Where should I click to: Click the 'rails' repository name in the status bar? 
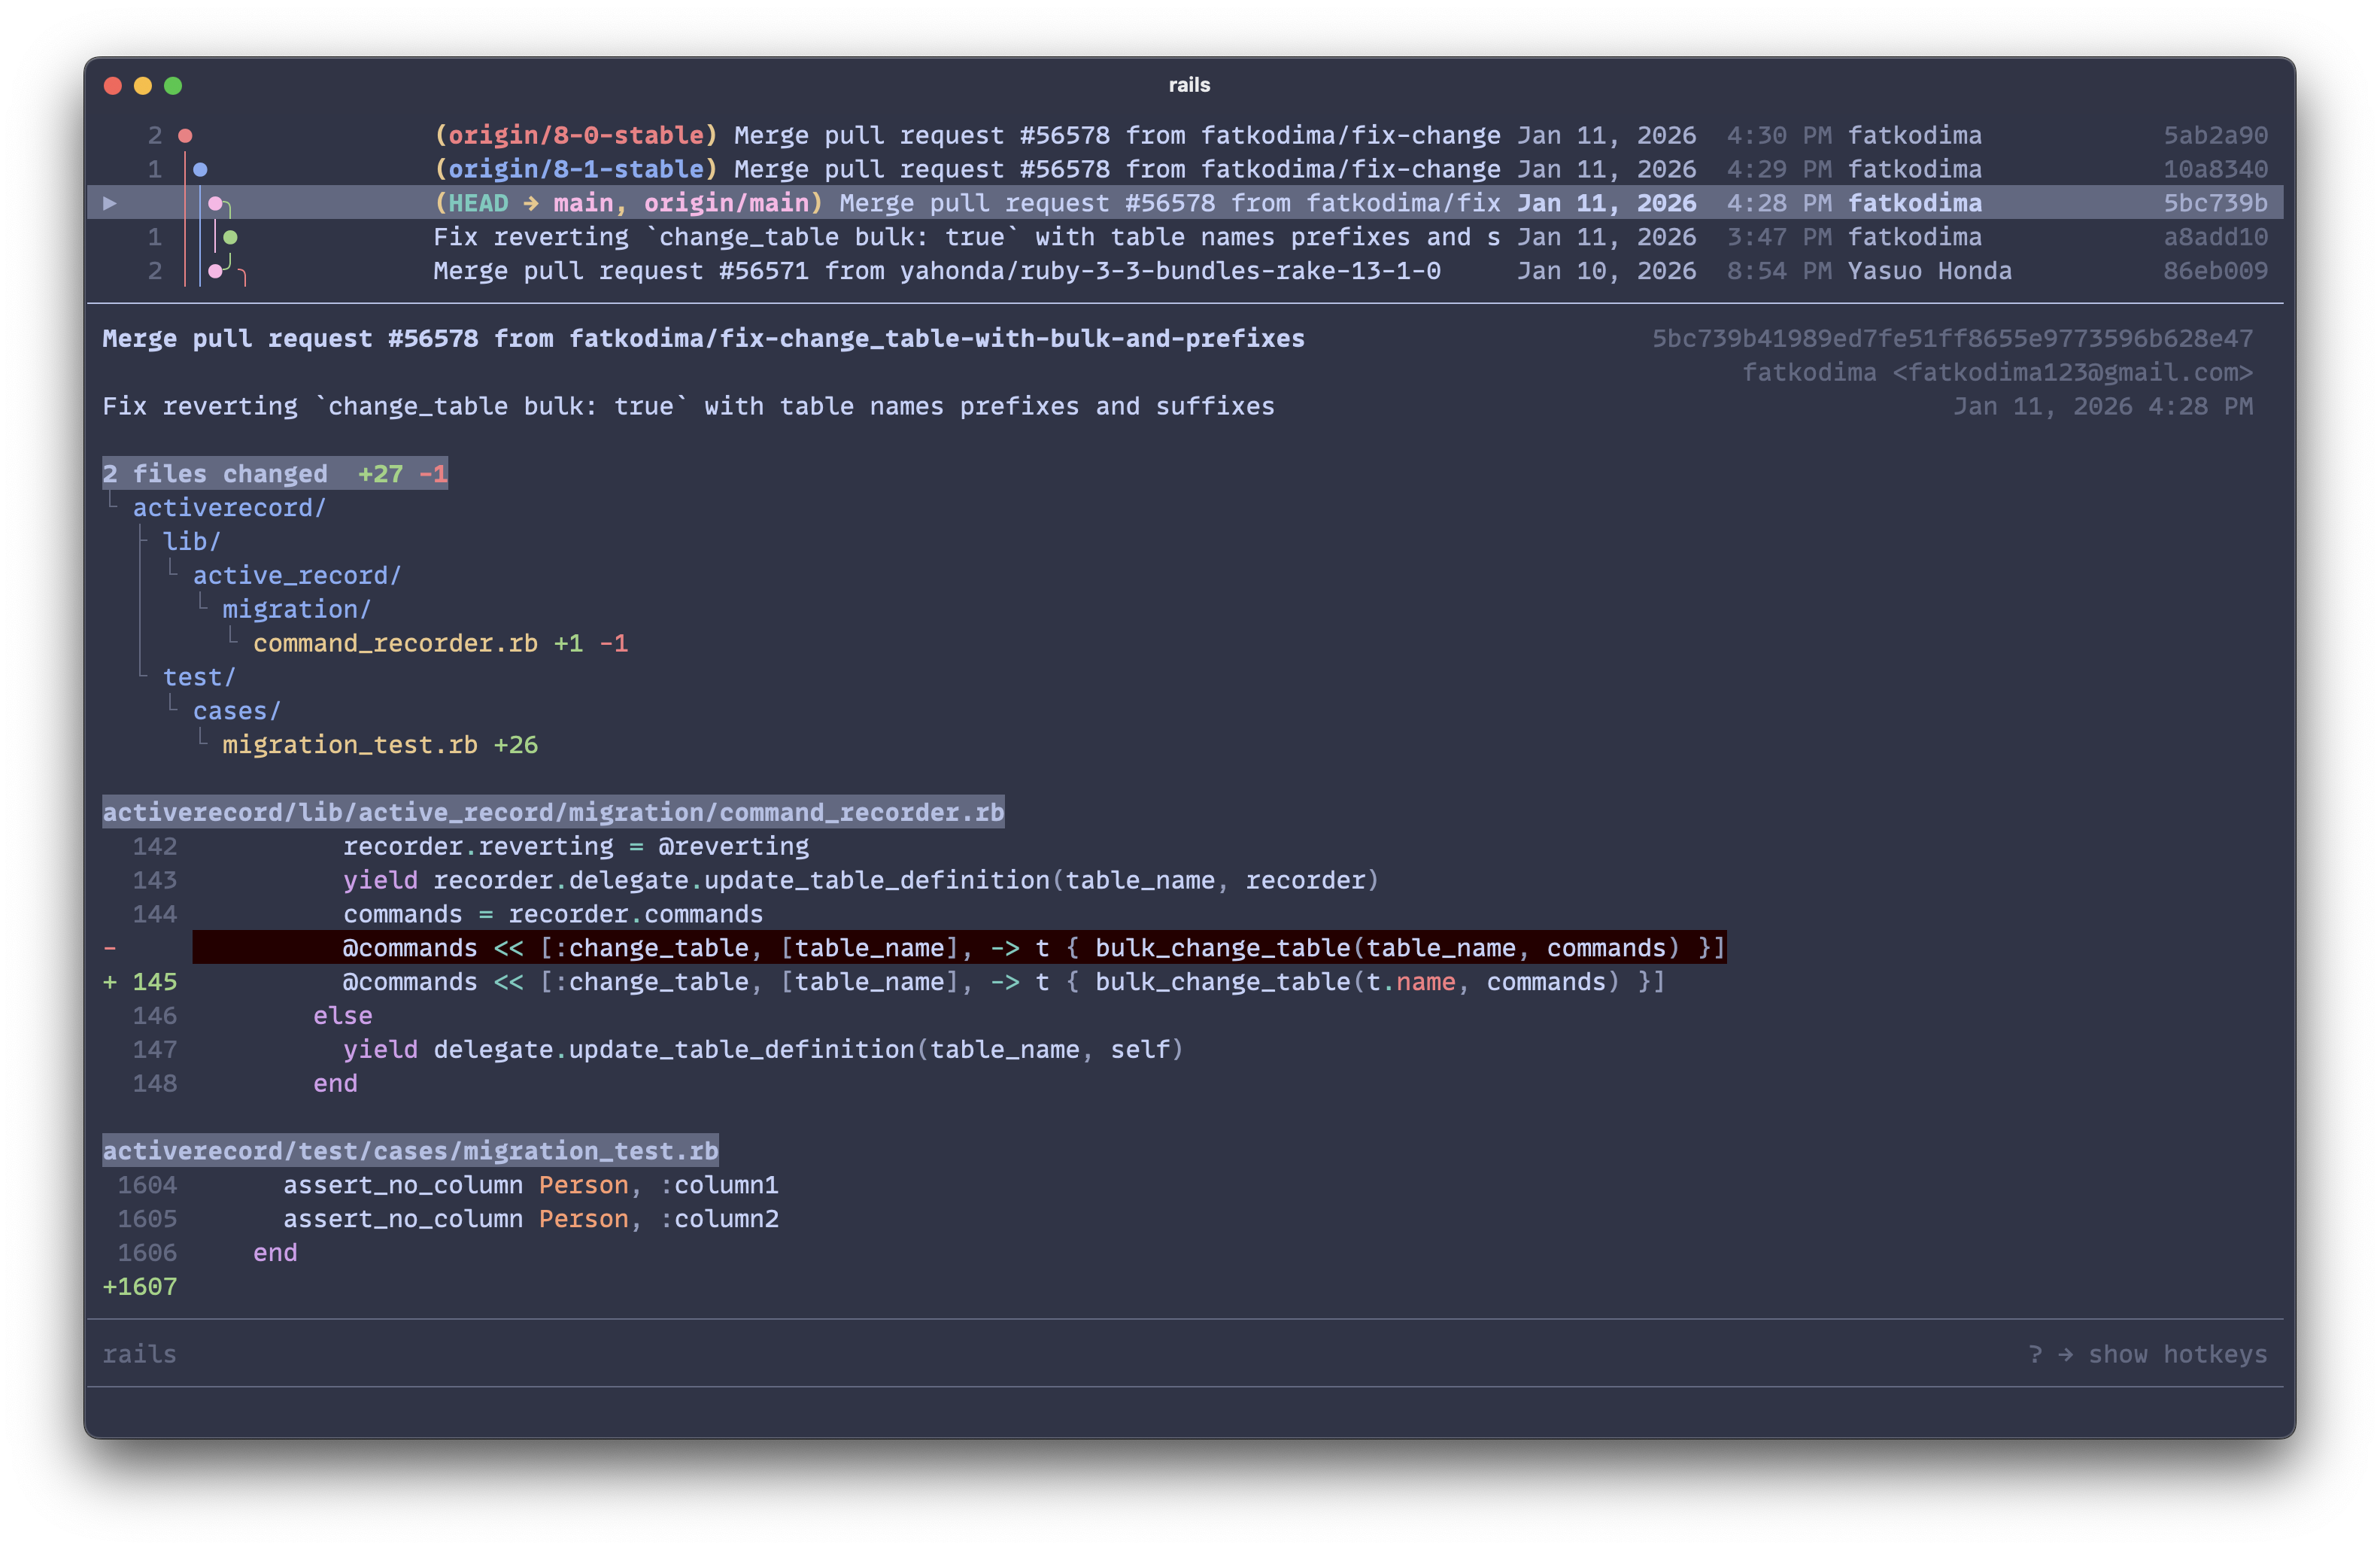[x=140, y=1354]
